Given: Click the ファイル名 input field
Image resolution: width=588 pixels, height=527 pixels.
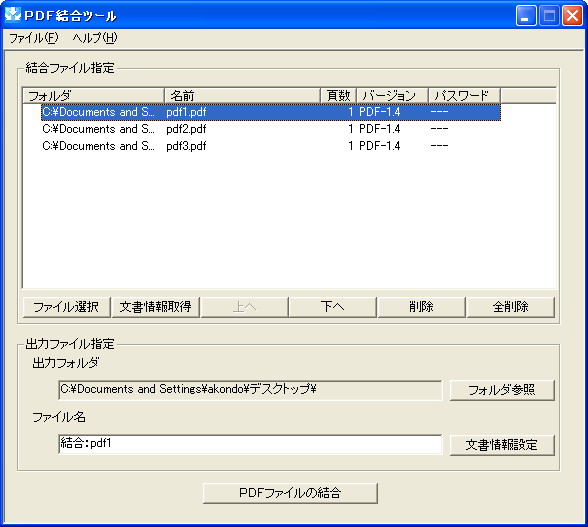Looking at the screenshot, I should point(250,444).
